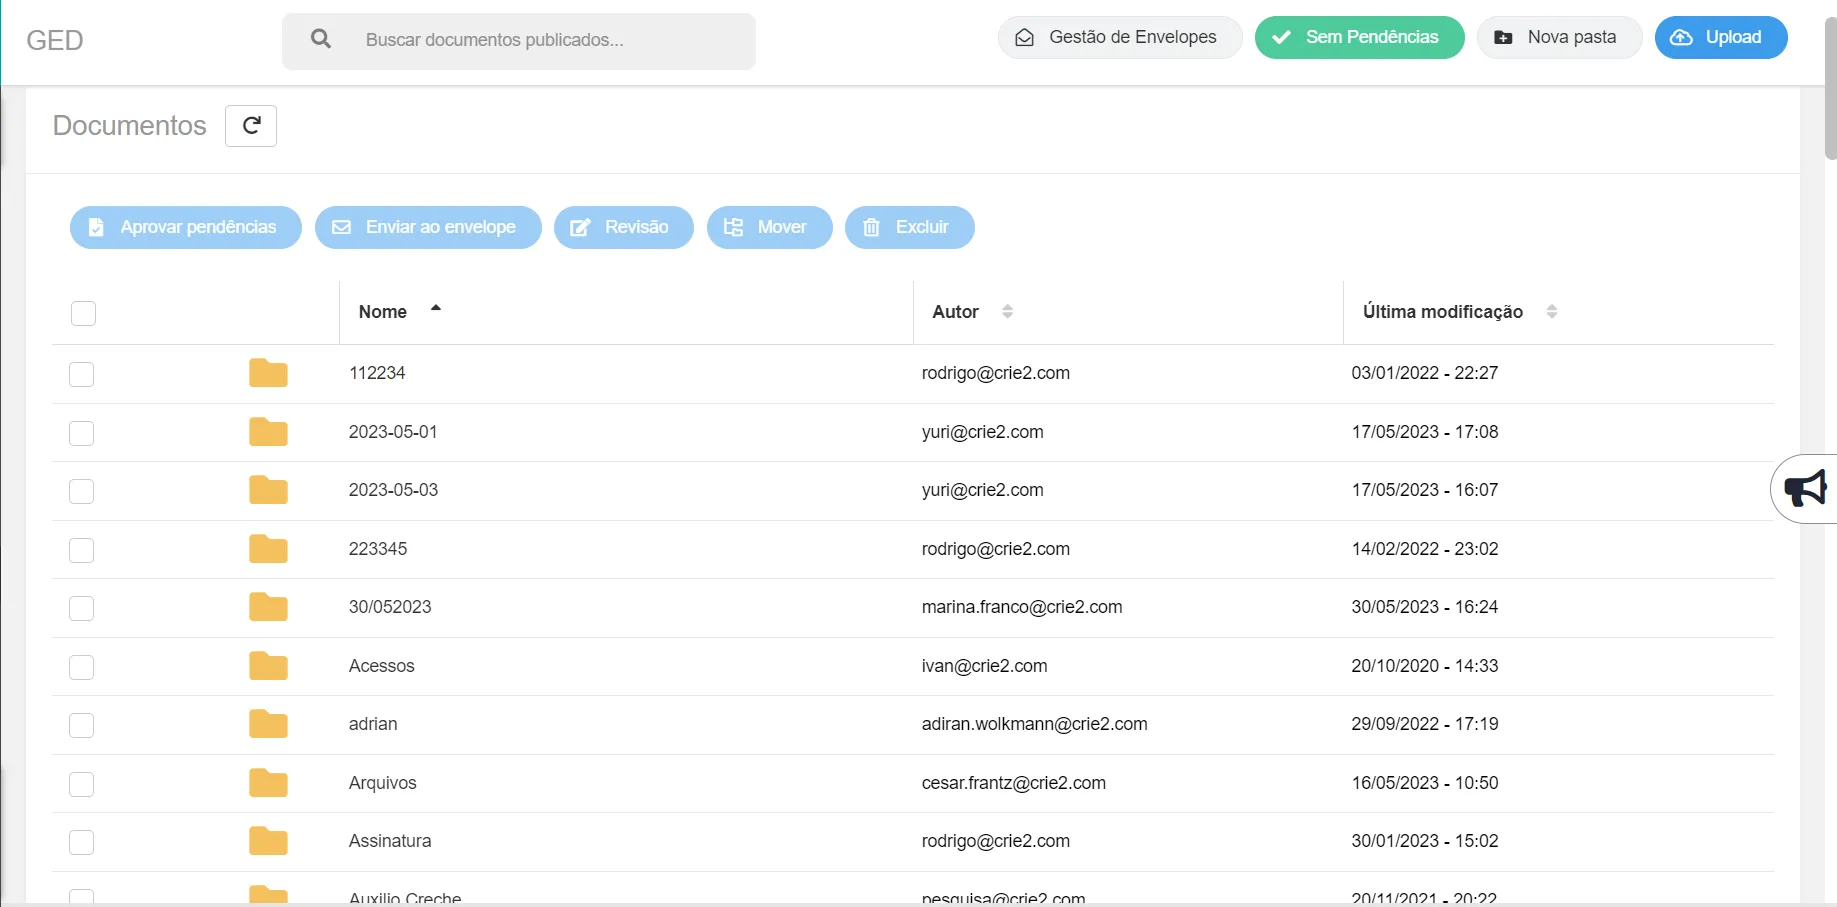The width and height of the screenshot is (1837, 907).
Task: Click date 30/01/2023 - 15:02
Action: click(x=1425, y=841)
